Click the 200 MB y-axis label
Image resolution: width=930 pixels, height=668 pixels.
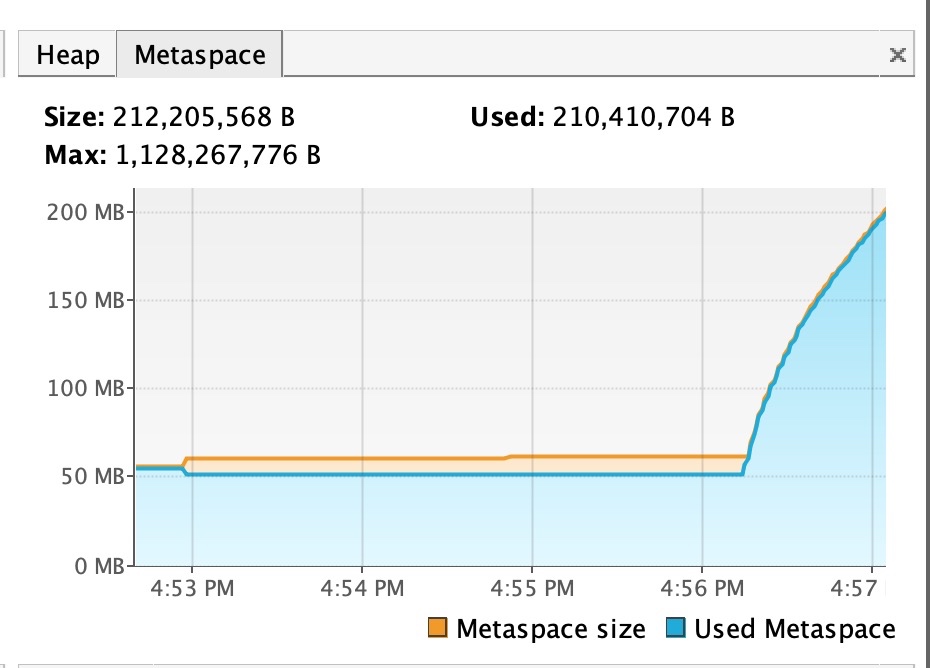pyautogui.click(x=84, y=213)
